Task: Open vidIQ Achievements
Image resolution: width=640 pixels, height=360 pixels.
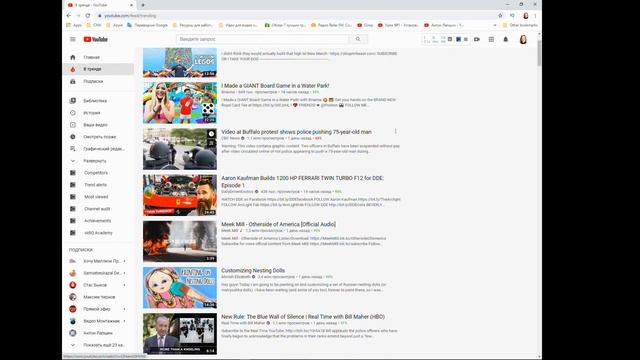Action: [x=98, y=221]
